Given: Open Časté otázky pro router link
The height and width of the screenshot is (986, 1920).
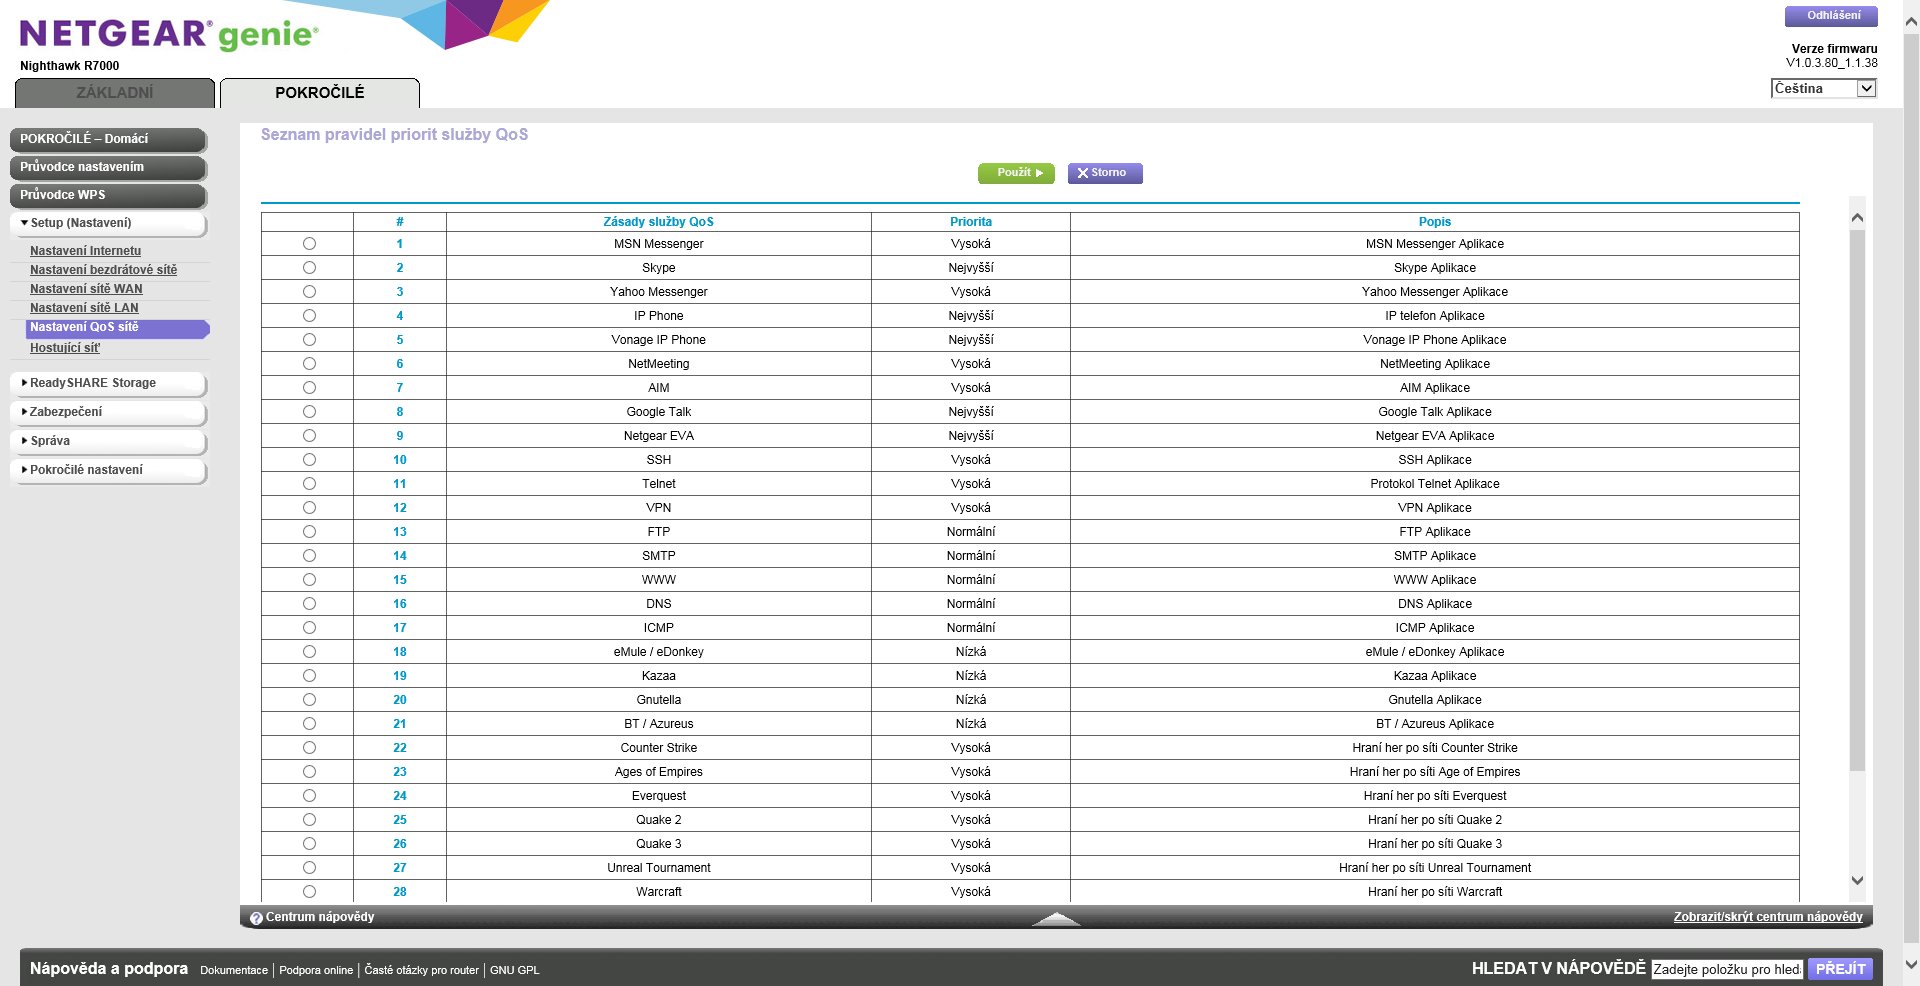Looking at the screenshot, I should coord(421,970).
